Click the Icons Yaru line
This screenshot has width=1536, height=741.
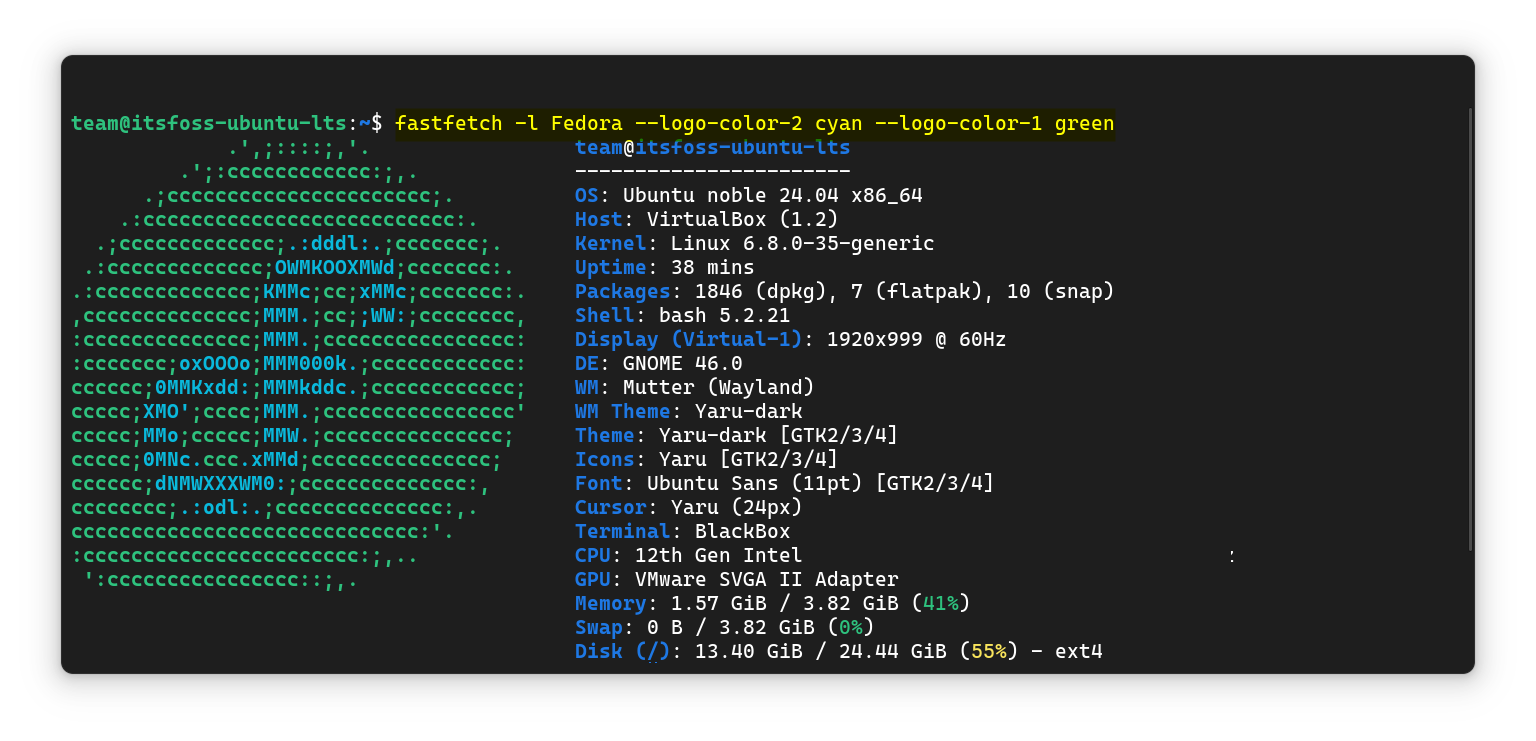pyautogui.click(x=706, y=460)
